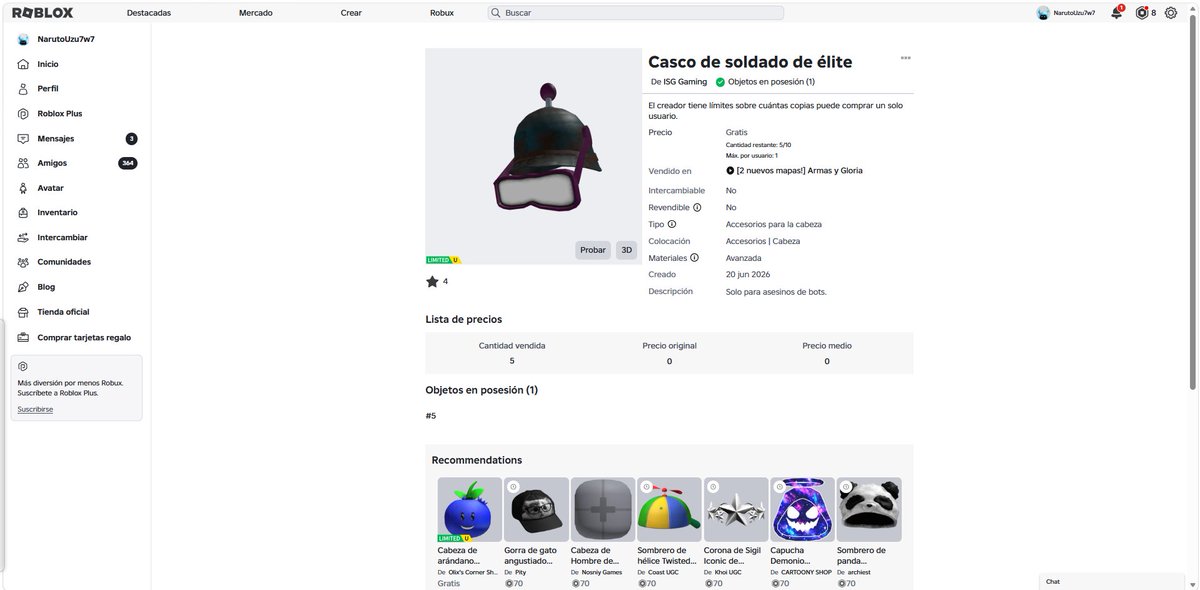Open the Destacadas tab
Viewport: 1200px width, 590px height.
[x=149, y=13]
